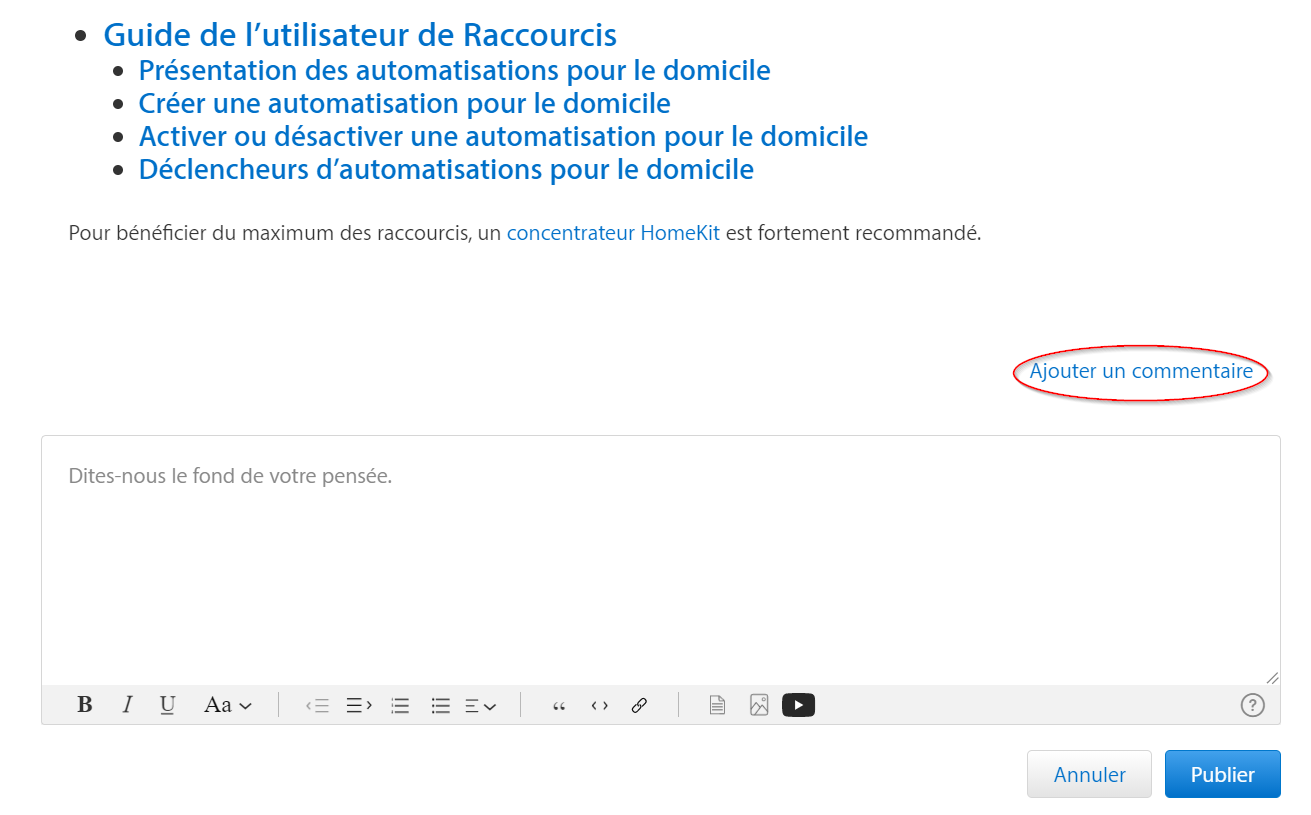Viewport: 1311px width, 815px height.
Task: Insert a blockquote
Action: [559, 706]
